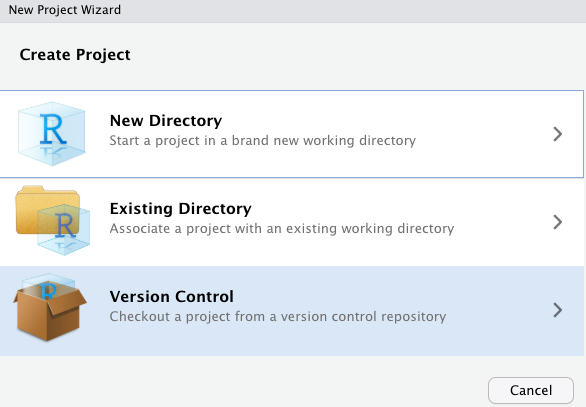The width and height of the screenshot is (586, 407).
Task: Click the yellow folder in Existing Directory icon
Action: (x=47, y=210)
